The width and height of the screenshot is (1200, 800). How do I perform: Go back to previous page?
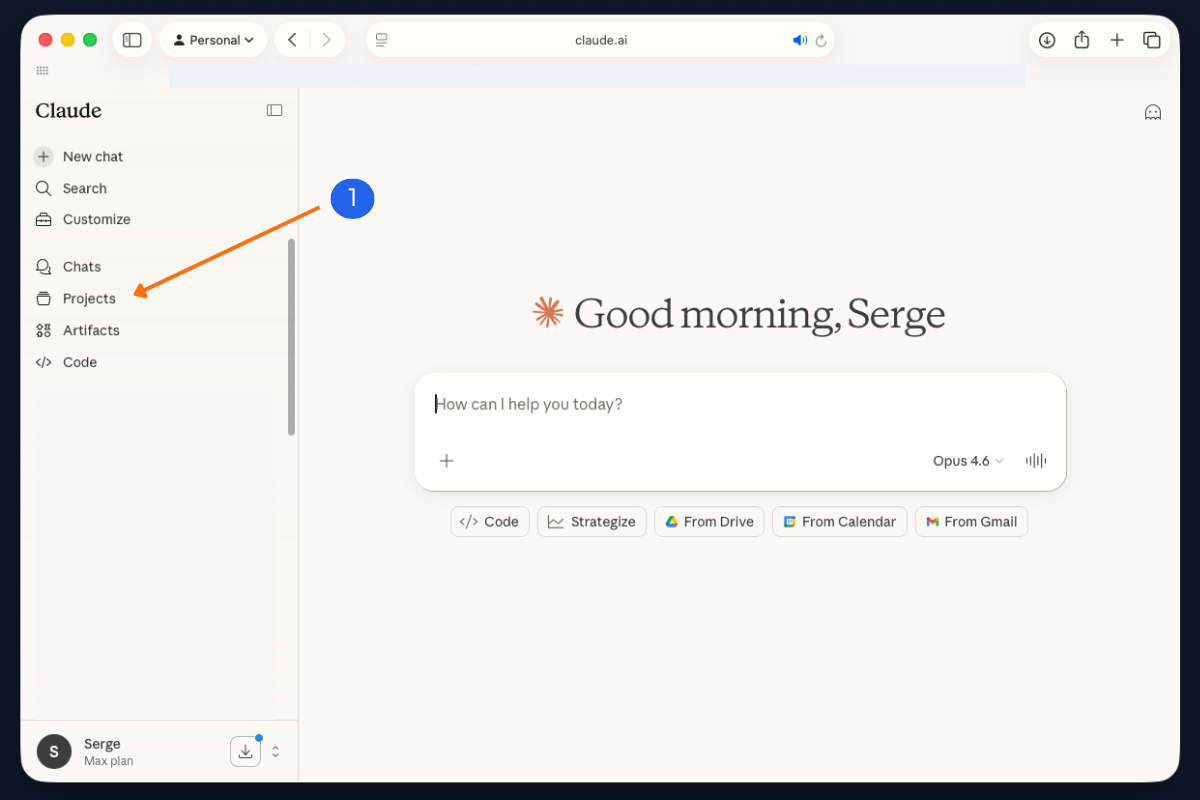pyautogui.click(x=292, y=40)
